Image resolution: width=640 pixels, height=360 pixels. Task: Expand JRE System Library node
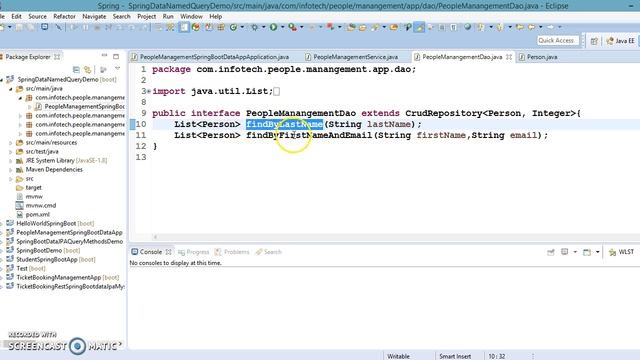11,161
